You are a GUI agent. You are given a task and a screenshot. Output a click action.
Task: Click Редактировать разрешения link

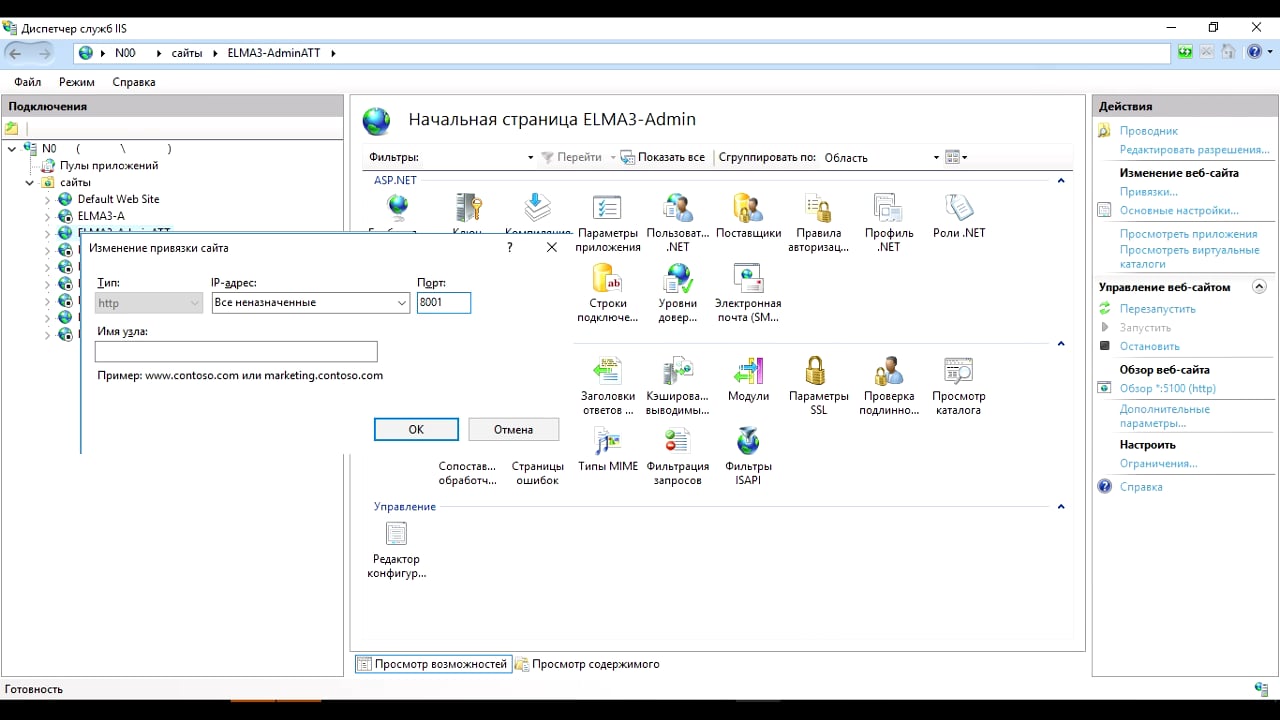coord(1194,150)
